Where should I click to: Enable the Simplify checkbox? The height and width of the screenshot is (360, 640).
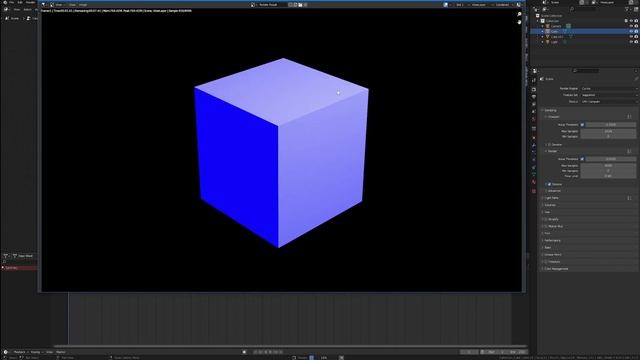[546, 219]
